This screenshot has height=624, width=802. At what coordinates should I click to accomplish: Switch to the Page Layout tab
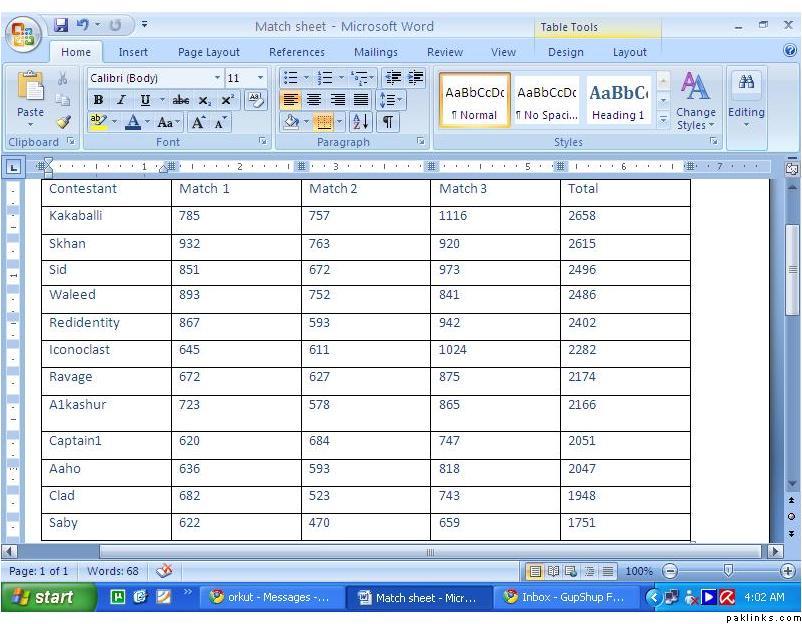[x=209, y=52]
